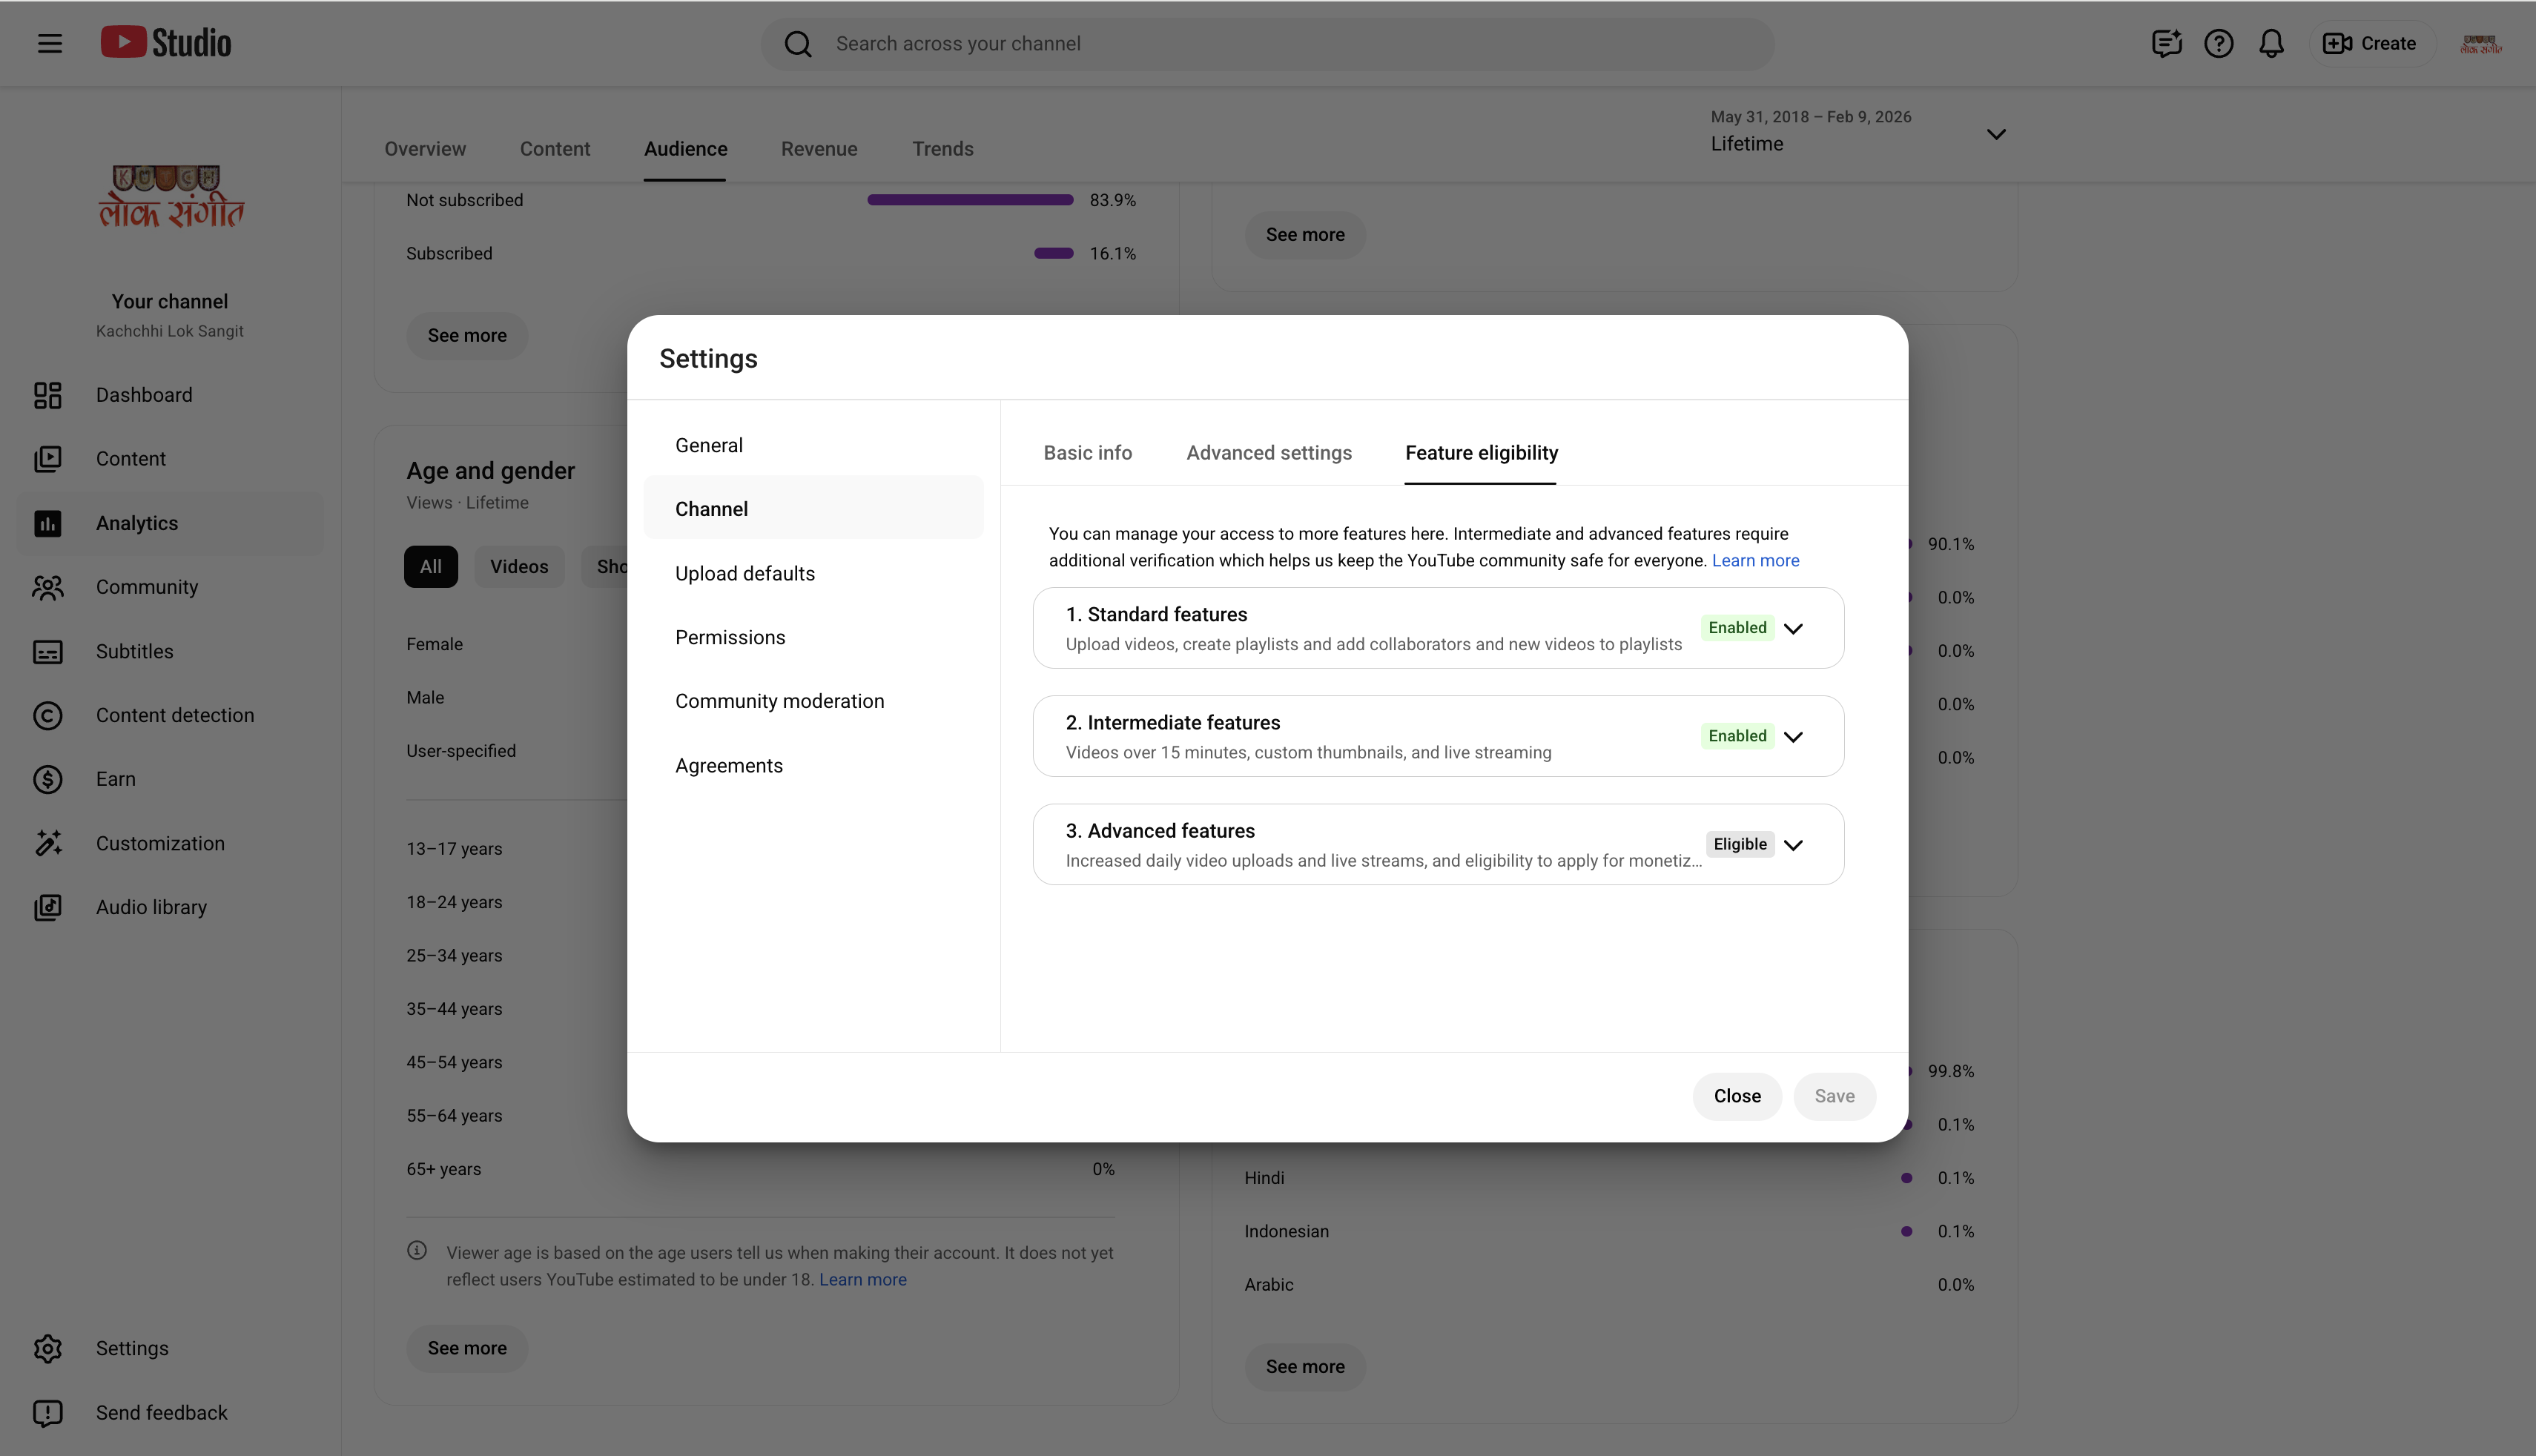The width and height of the screenshot is (2536, 1456).
Task: Click the Eligible badge for Advanced features
Action: coord(1740,844)
